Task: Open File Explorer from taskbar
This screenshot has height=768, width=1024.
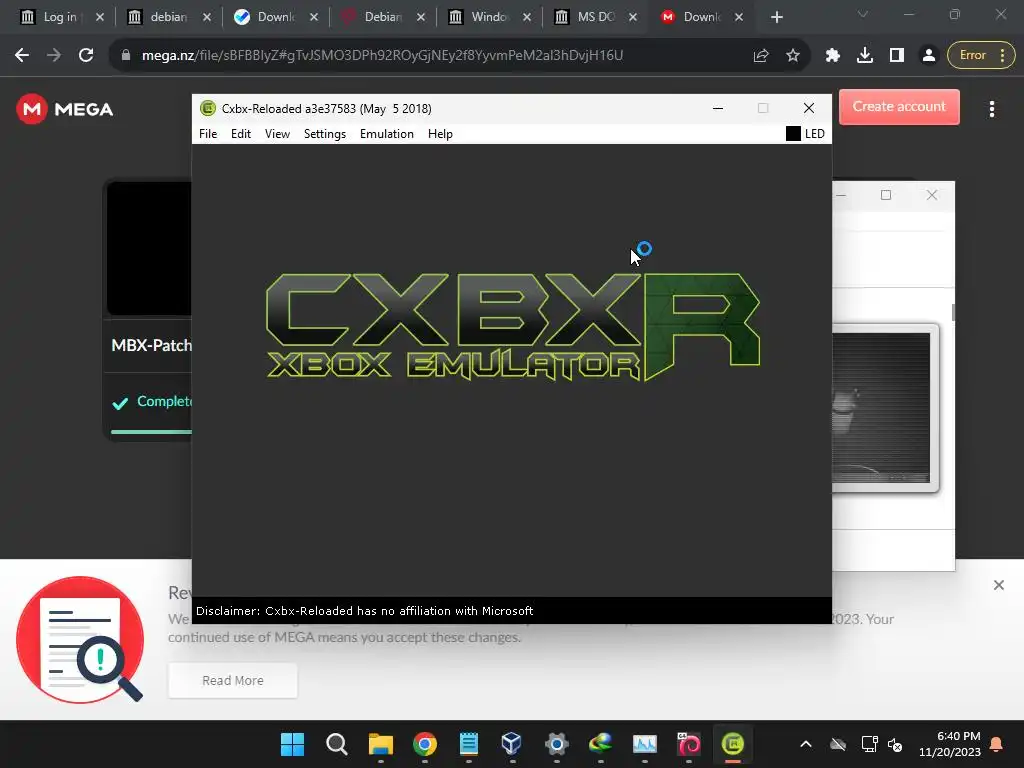Action: [x=380, y=744]
